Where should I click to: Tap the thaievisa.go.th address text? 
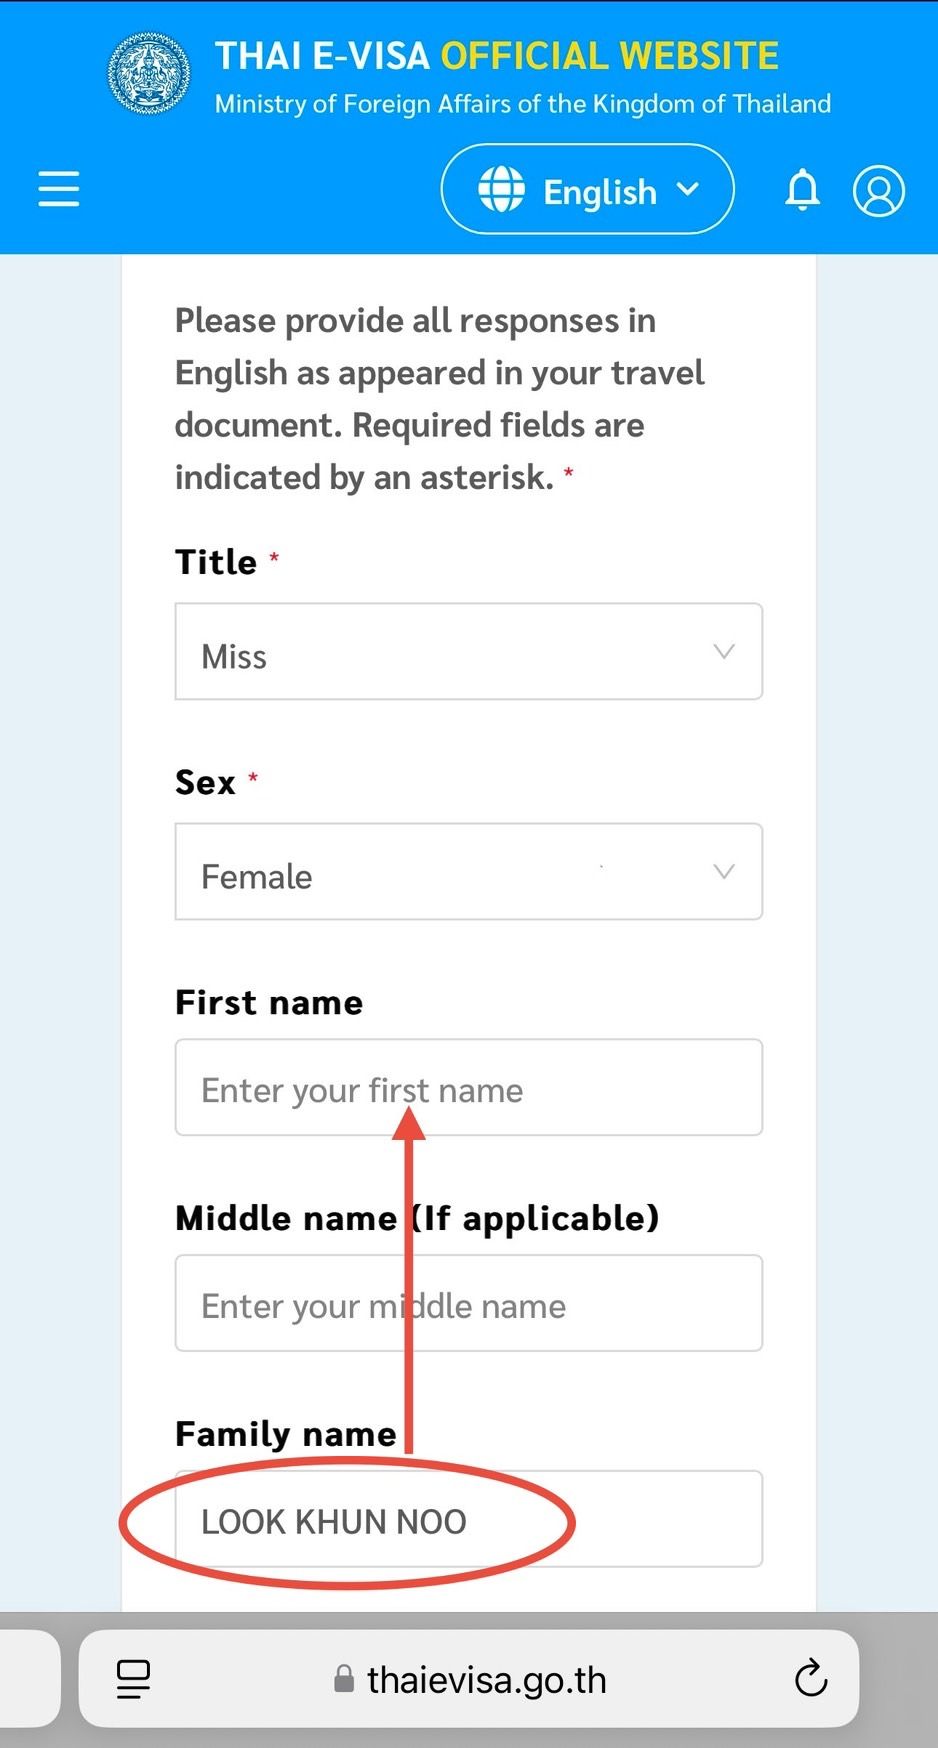tap(487, 1680)
